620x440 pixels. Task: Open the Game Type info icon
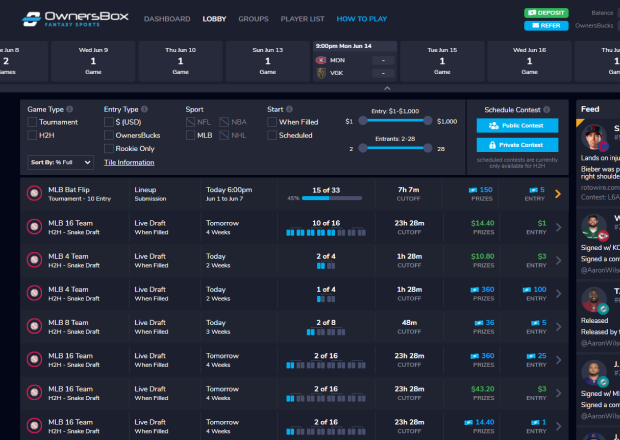(x=70, y=109)
